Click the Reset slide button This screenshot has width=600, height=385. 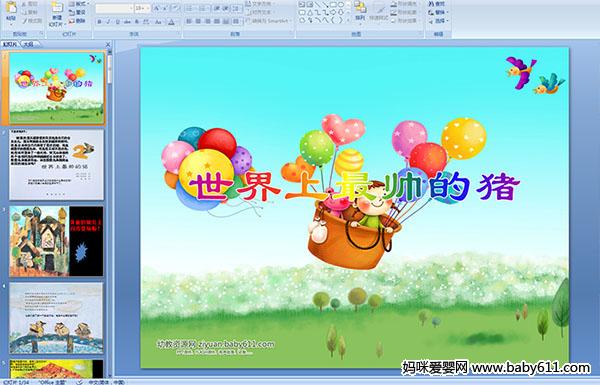(77, 12)
